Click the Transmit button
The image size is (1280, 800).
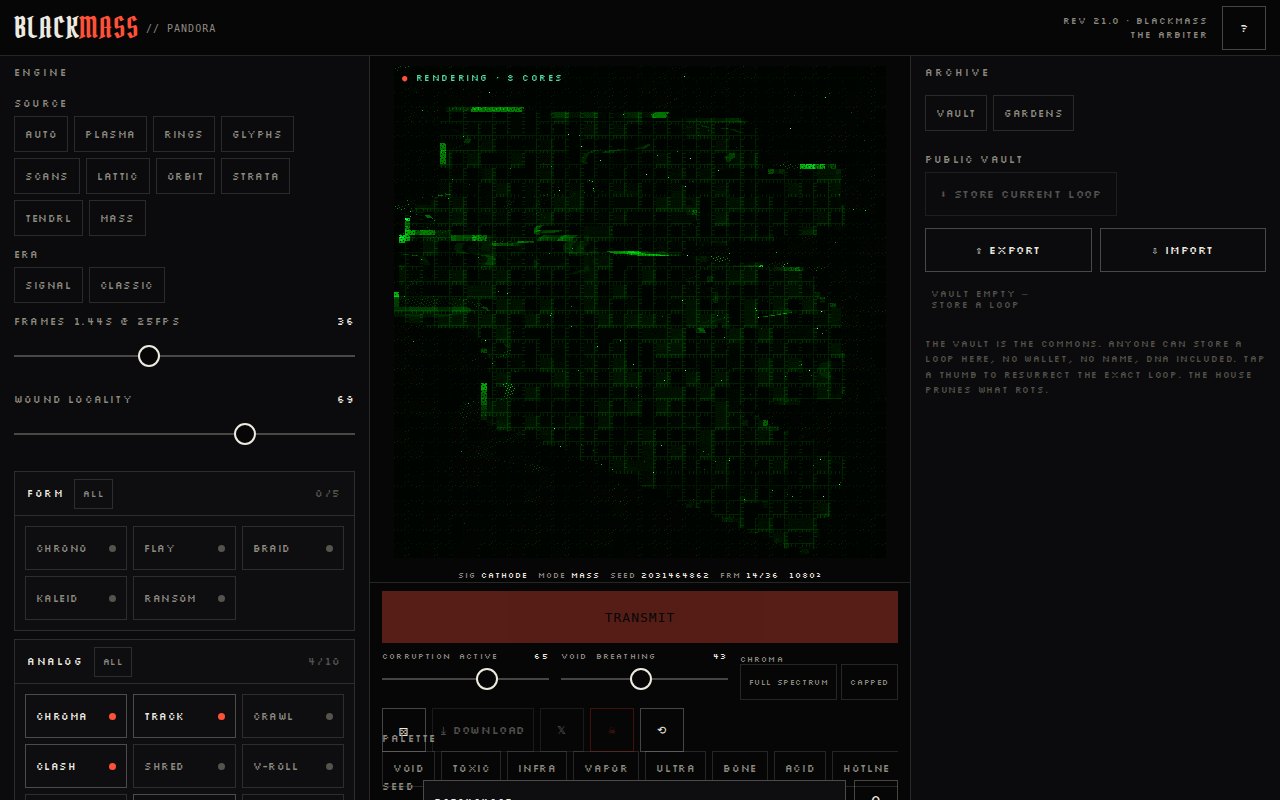click(640, 617)
